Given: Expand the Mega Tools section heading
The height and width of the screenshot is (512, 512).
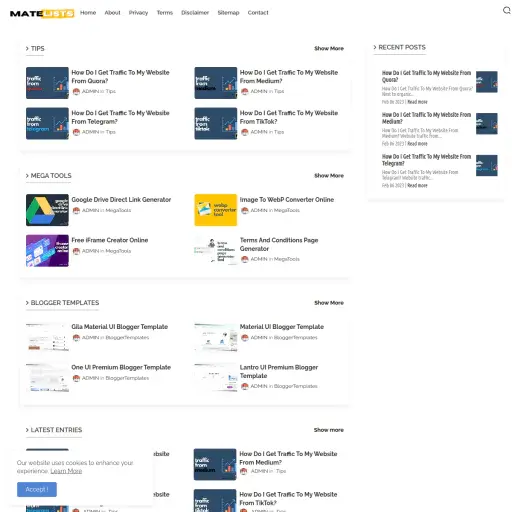Looking at the screenshot, I should click(48, 176).
